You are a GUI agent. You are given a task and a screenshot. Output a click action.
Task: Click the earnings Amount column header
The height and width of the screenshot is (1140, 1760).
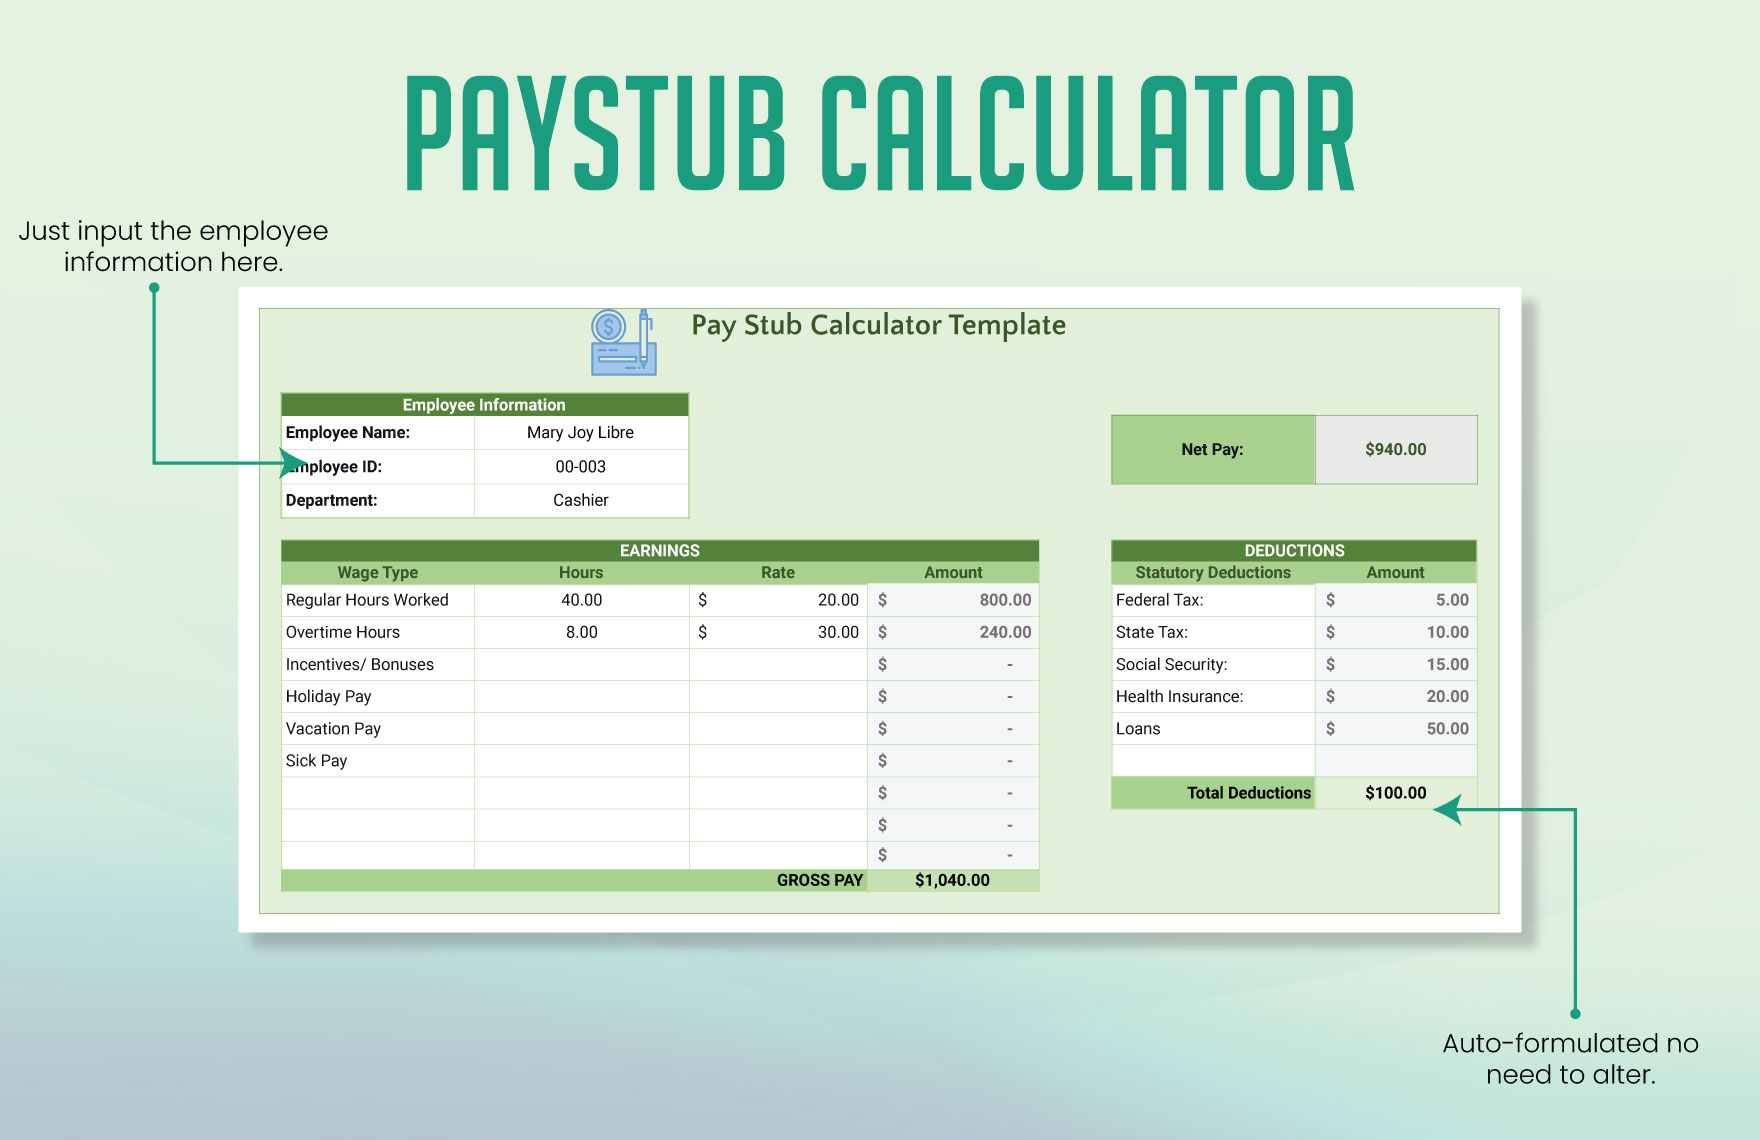[953, 573]
